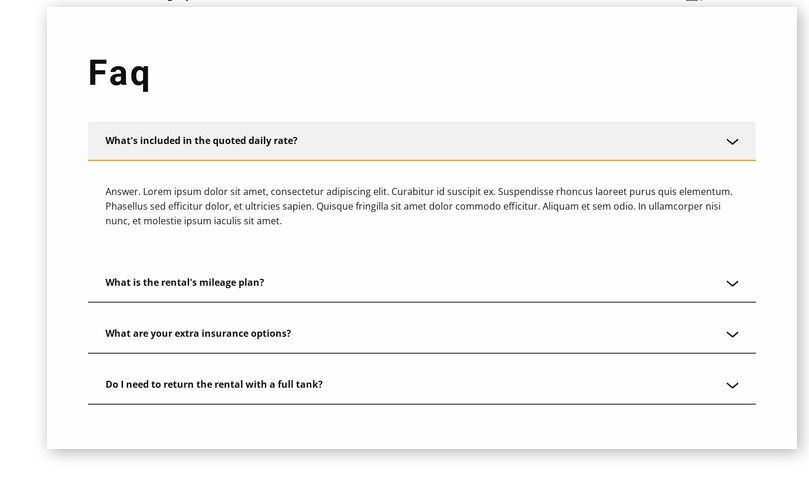Expand "What are your extra insurance options?"
This screenshot has width=809, height=488.
pyautogui.click(x=198, y=334)
